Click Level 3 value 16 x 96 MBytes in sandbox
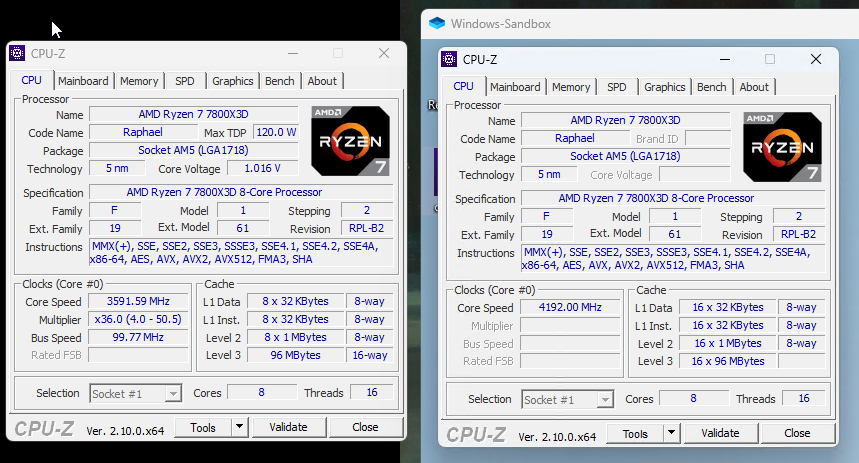The width and height of the screenshot is (859, 463). point(728,361)
